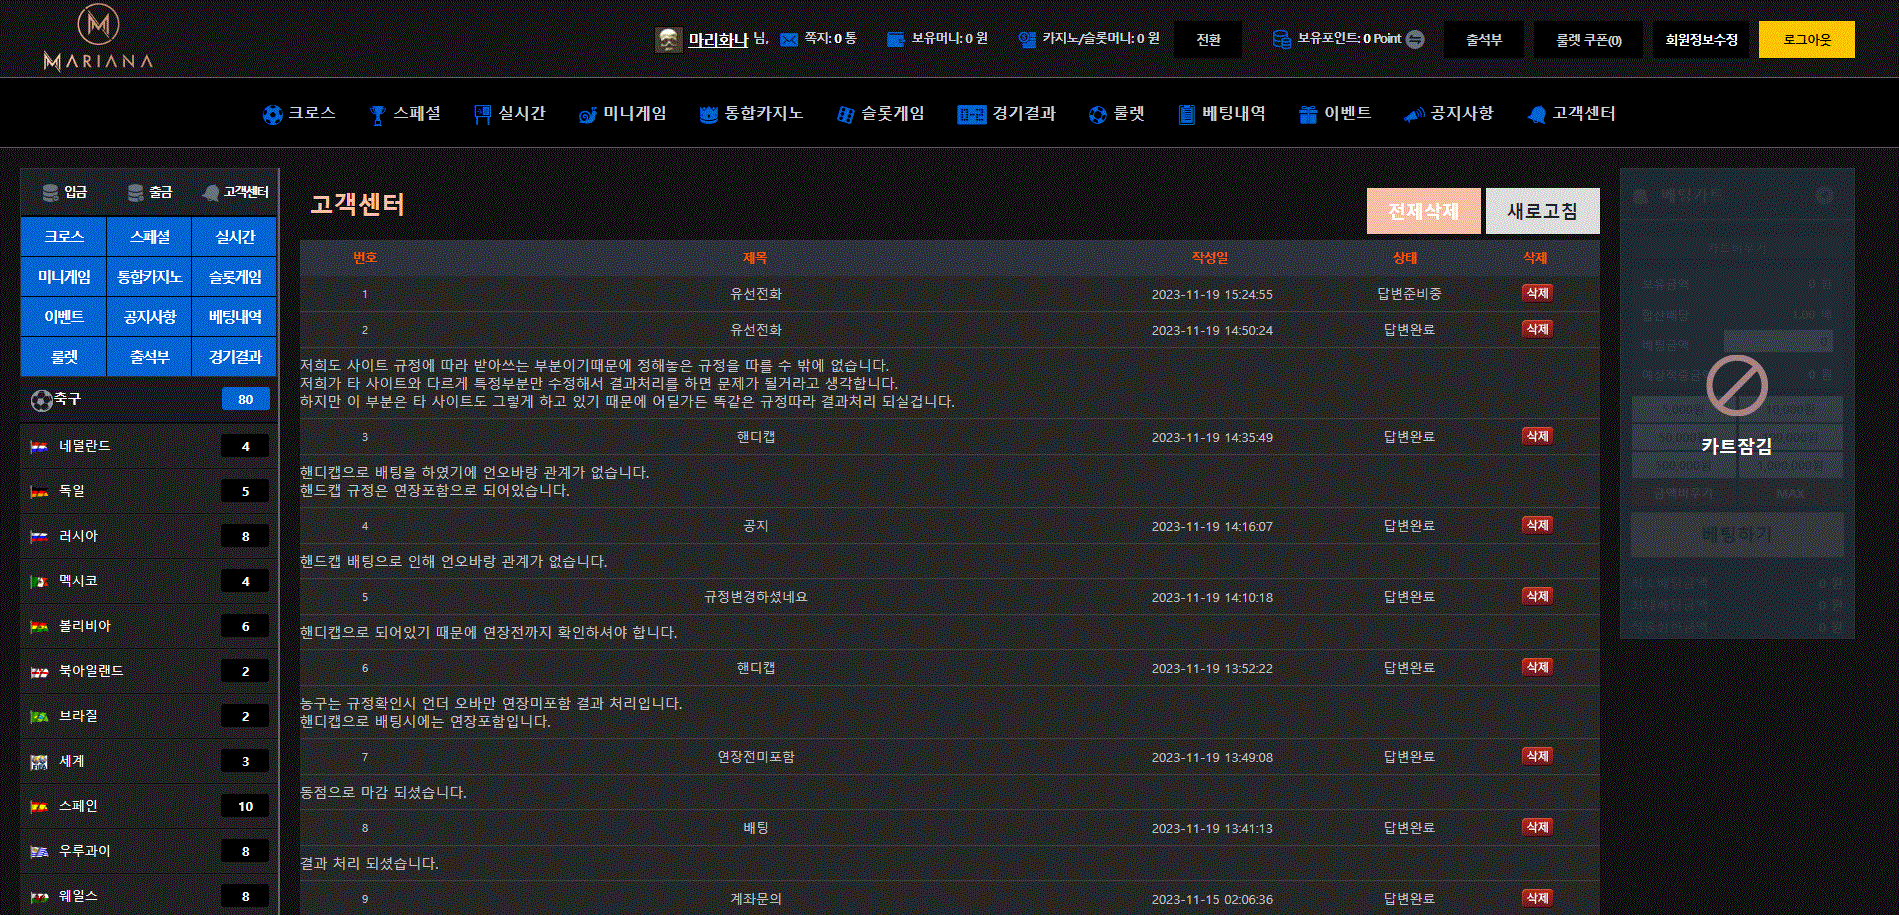Click the 새로고침 refresh button
This screenshot has width=1899, height=915.
(1542, 211)
